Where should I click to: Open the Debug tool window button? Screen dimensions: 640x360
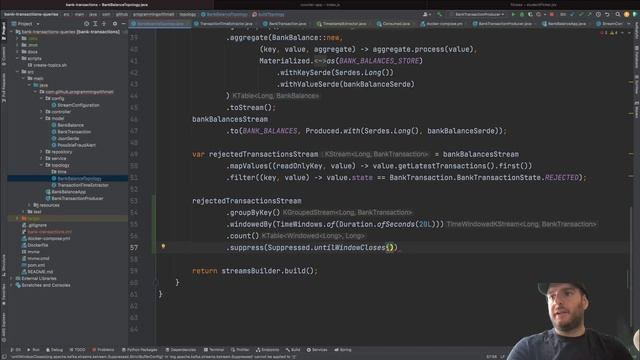tap(54, 350)
